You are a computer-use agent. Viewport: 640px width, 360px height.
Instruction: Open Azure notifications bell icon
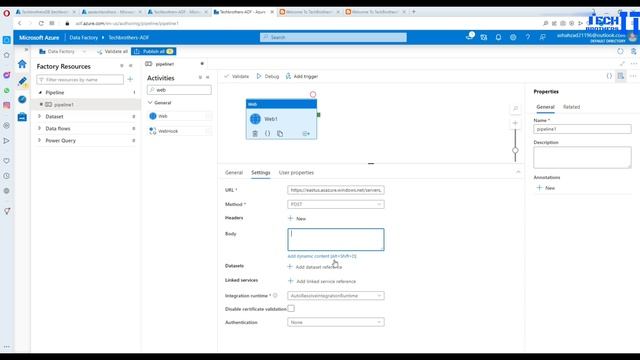click(x=498, y=37)
